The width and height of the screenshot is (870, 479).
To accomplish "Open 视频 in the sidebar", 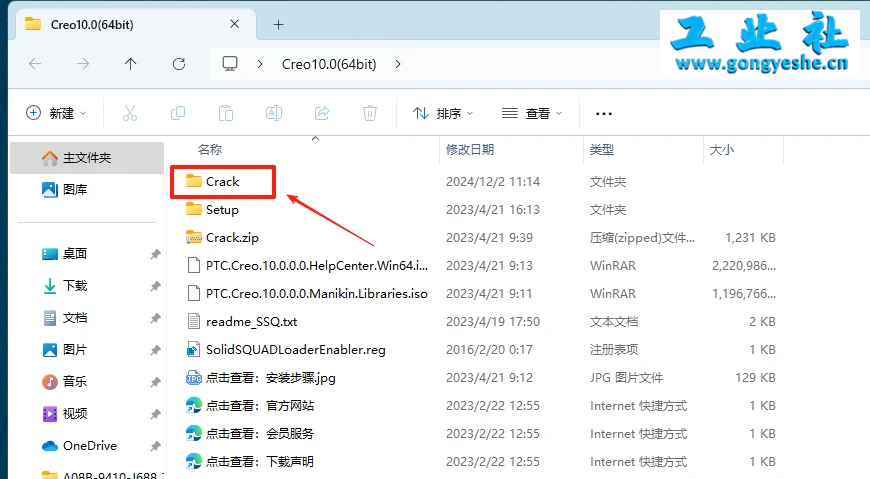I will point(65,414).
